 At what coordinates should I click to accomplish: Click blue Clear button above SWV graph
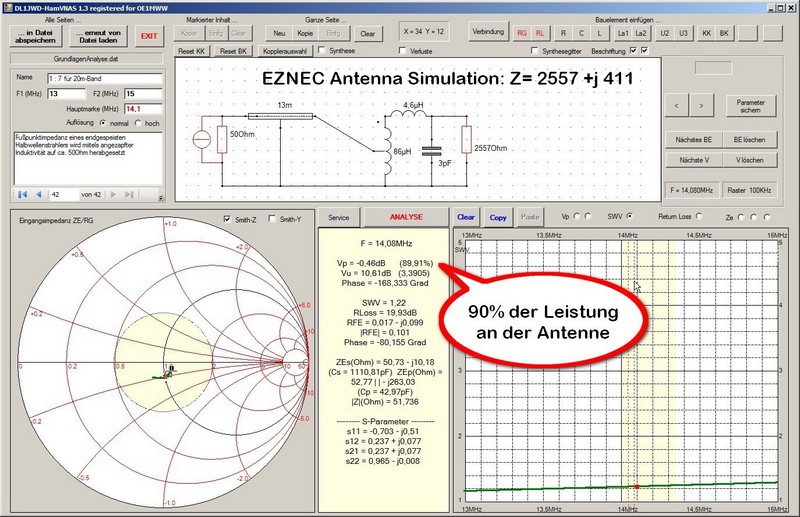click(x=466, y=217)
